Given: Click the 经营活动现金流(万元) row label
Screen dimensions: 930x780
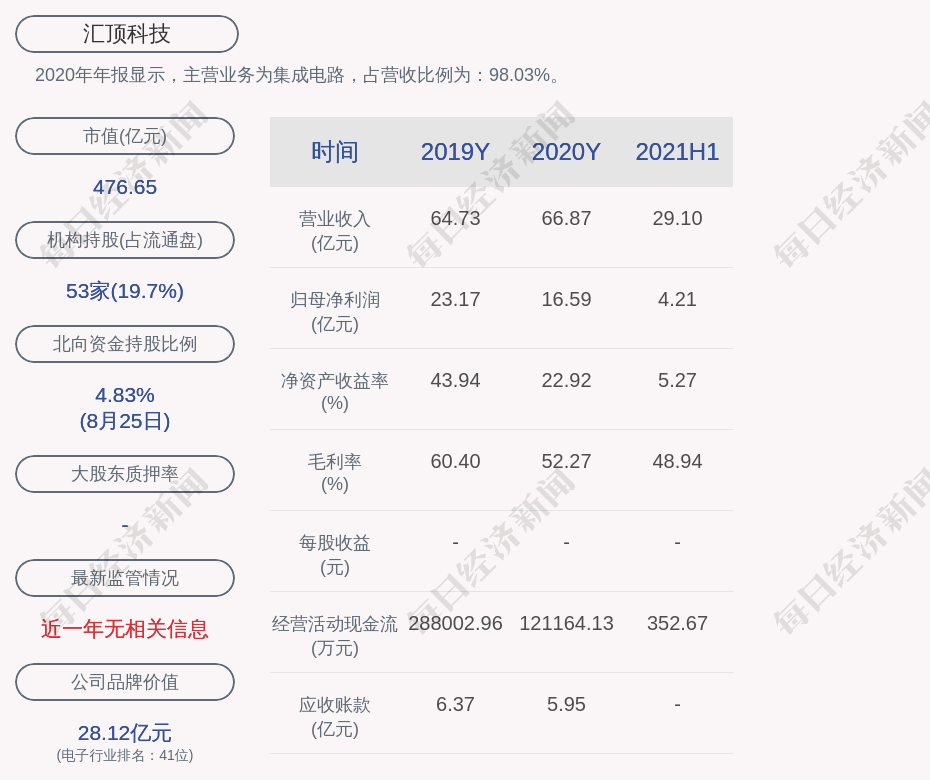Looking at the screenshot, I should coord(335,636).
